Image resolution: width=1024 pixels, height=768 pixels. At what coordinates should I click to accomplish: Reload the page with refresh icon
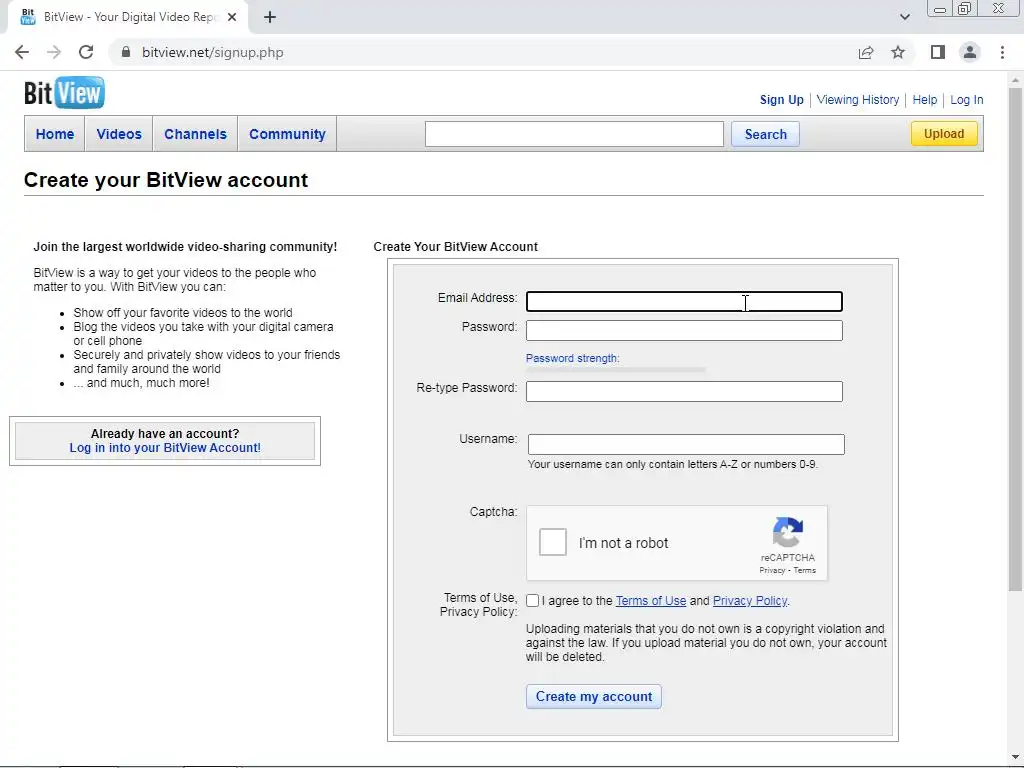(86, 52)
